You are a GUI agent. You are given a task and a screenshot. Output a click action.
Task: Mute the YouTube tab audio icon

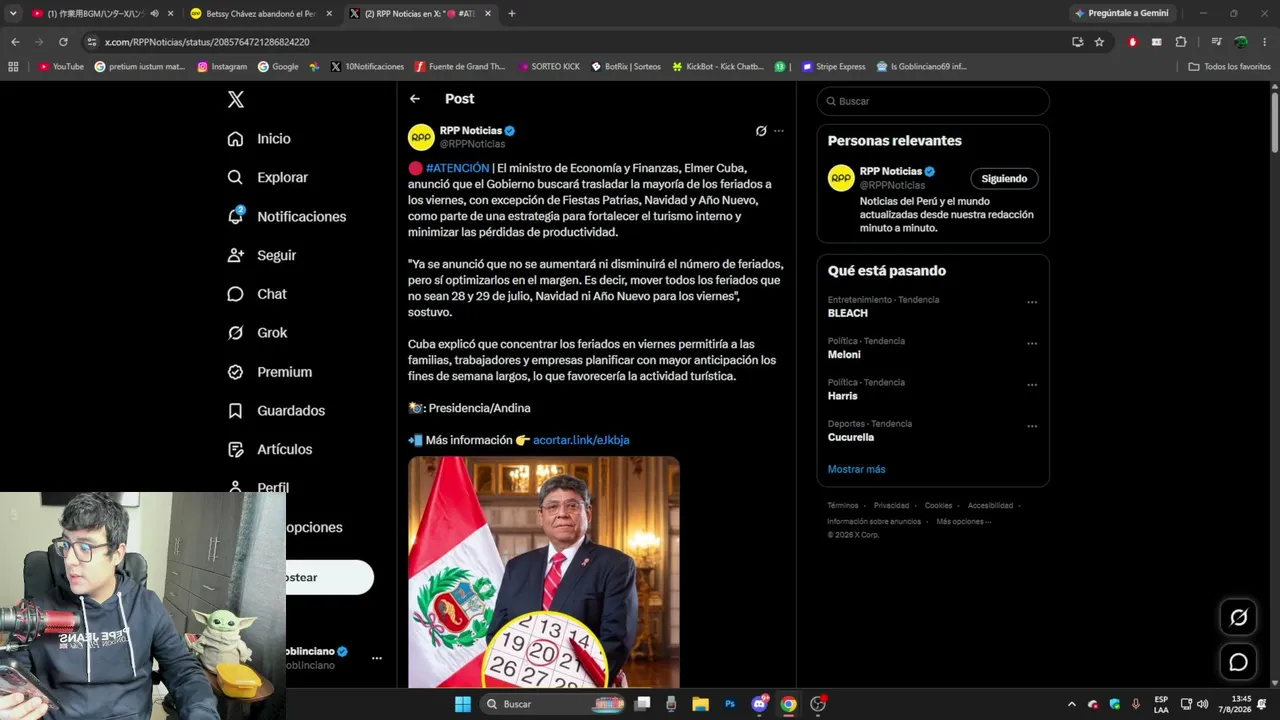pos(155,14)
